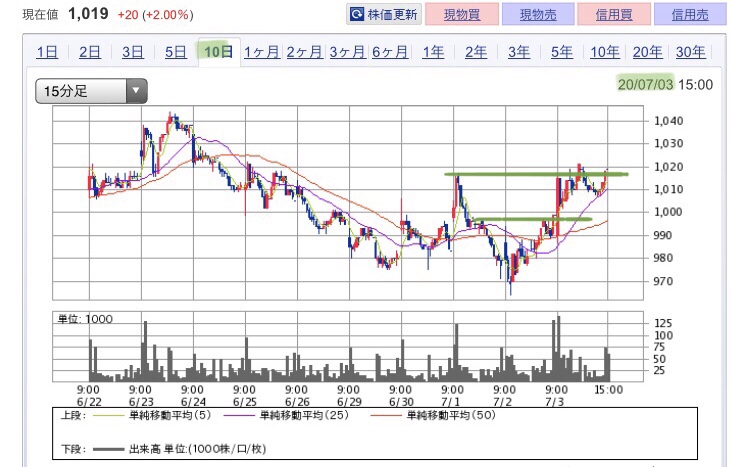Click the 20/07/03 date label
Viewport: 731px width, 467px height.
click(646, 84)
